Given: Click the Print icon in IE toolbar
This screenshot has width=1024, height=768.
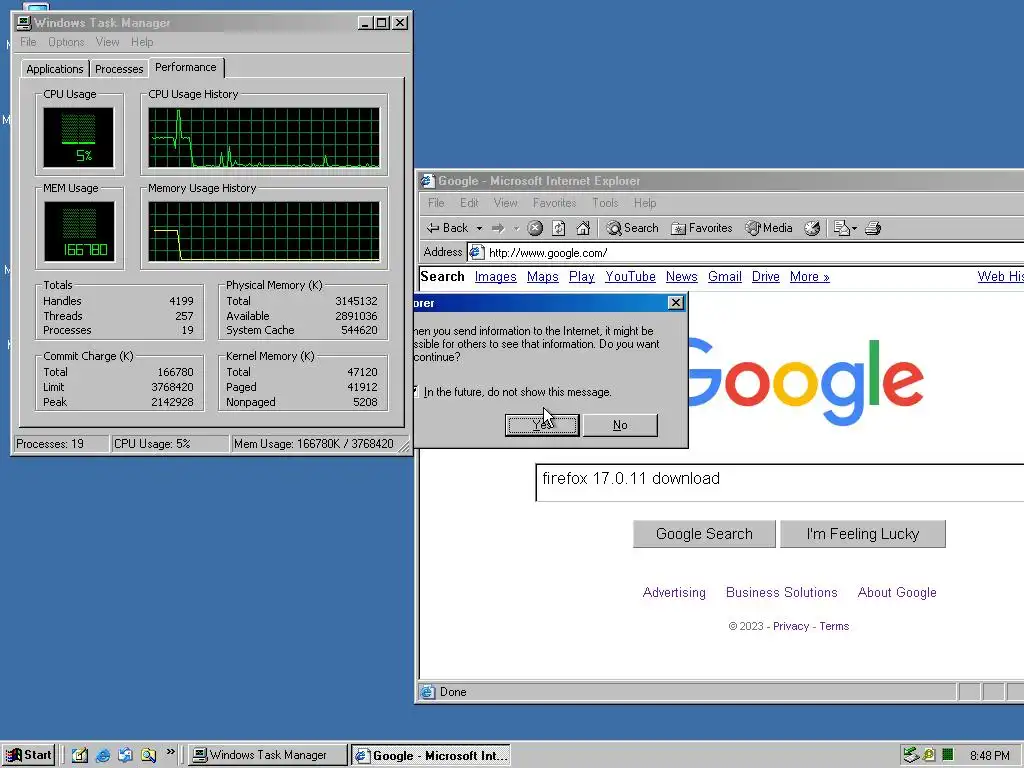Looking at the screenshot, I should tap(873, 228).
